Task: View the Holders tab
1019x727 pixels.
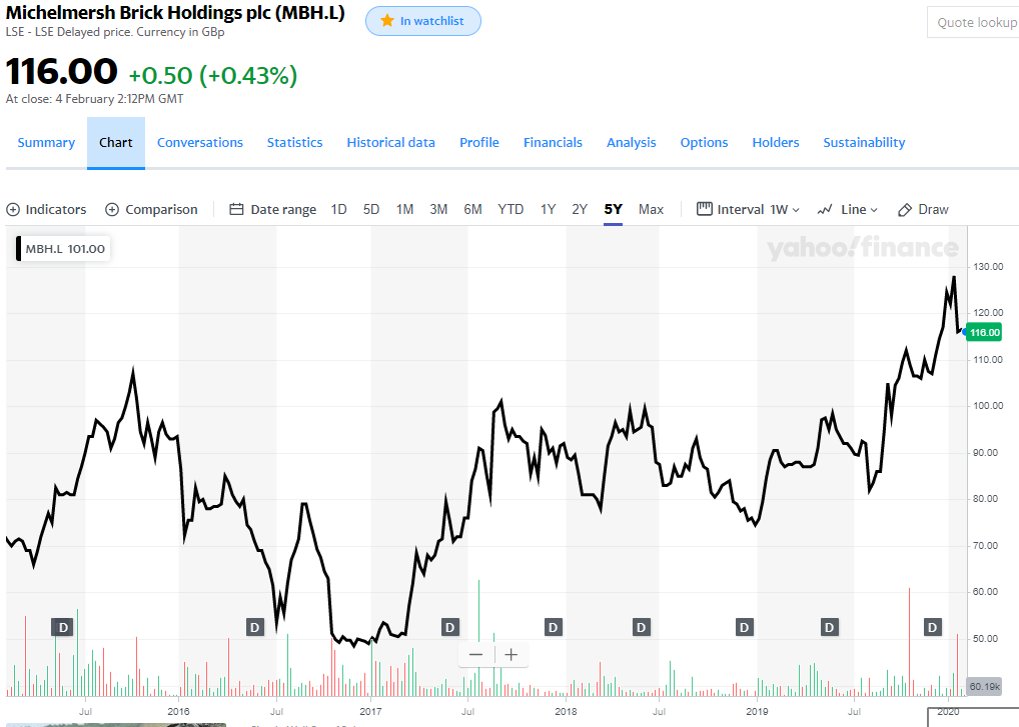Action: click(775, 142)
